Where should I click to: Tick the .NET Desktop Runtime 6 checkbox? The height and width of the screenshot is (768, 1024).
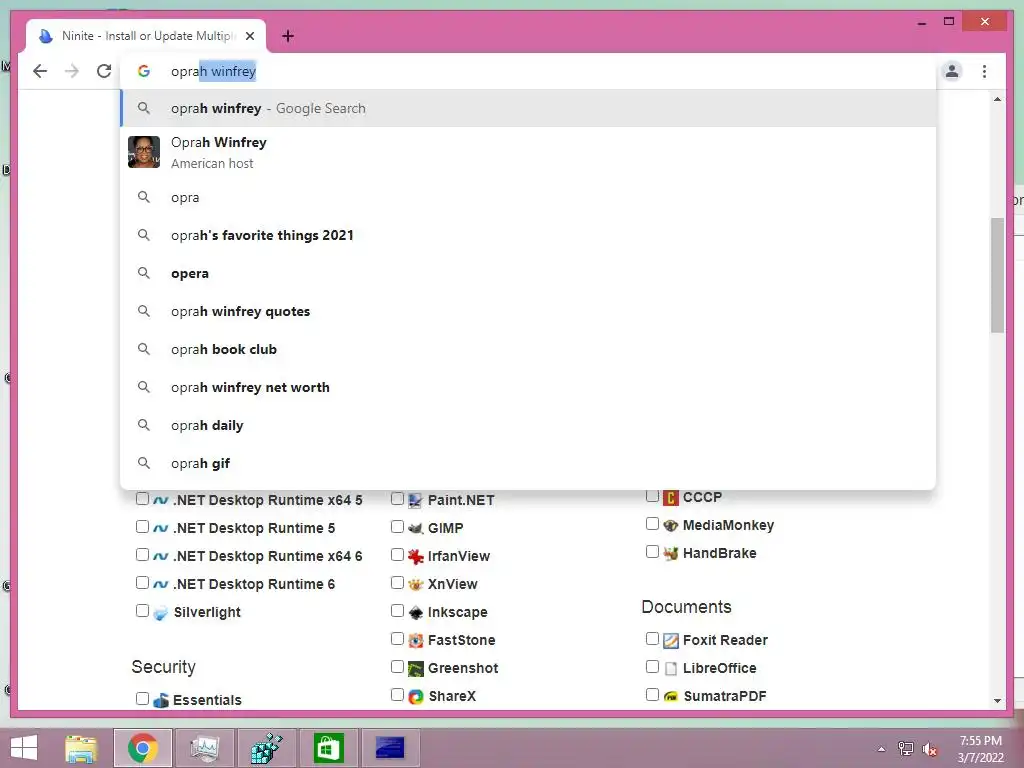(x=142, y=583)
